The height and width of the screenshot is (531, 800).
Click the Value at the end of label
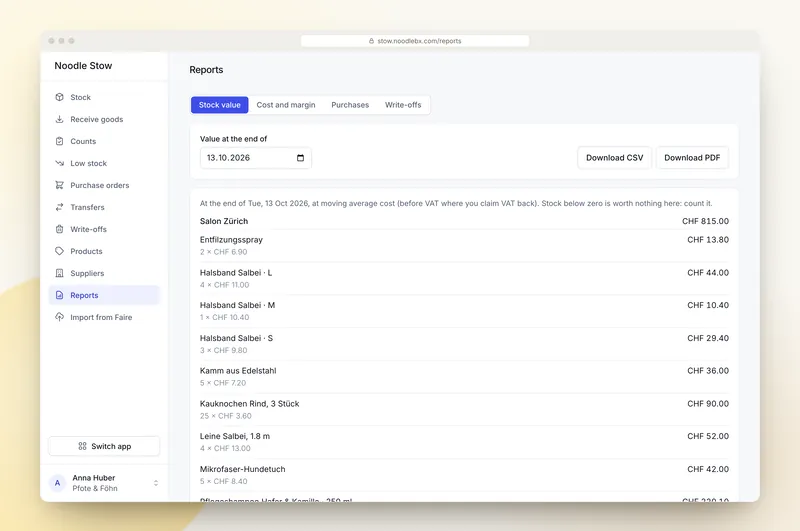233,139
